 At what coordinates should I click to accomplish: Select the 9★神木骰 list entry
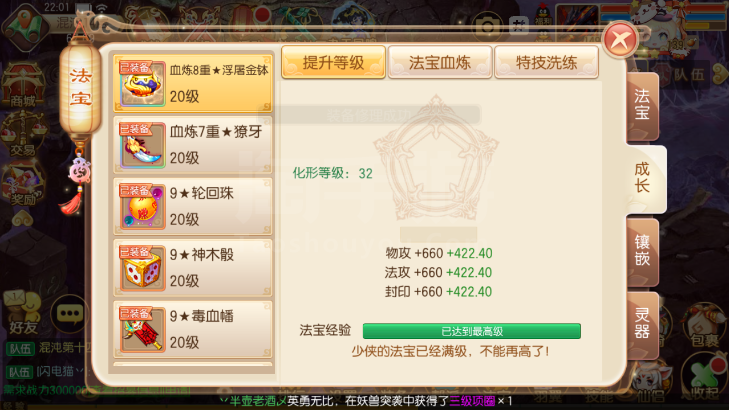193,268
